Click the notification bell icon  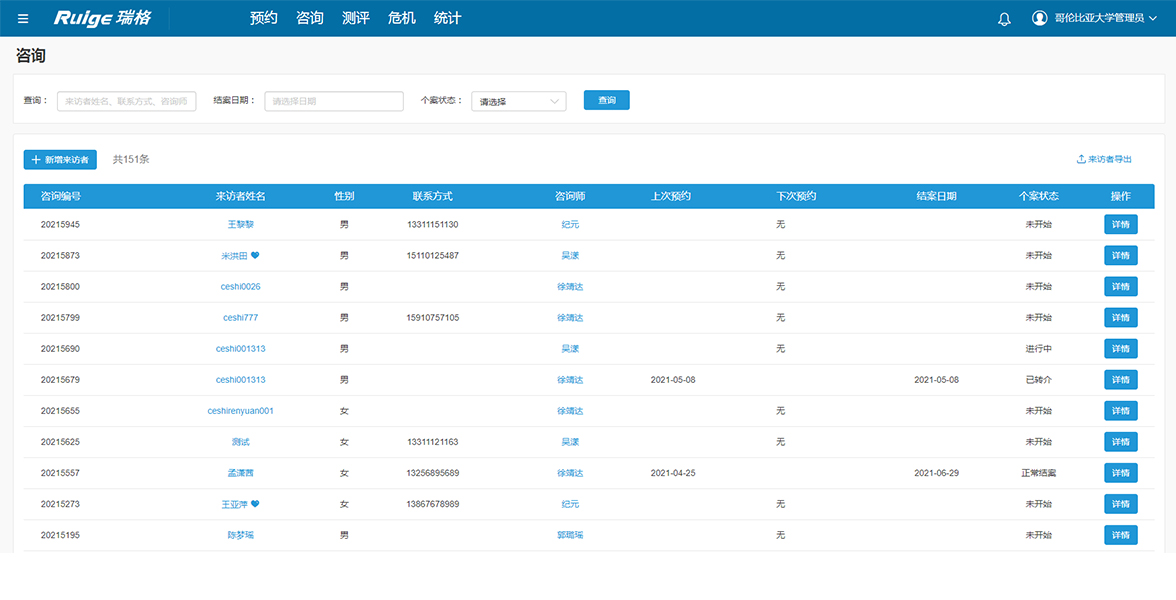pos(1005,18)
